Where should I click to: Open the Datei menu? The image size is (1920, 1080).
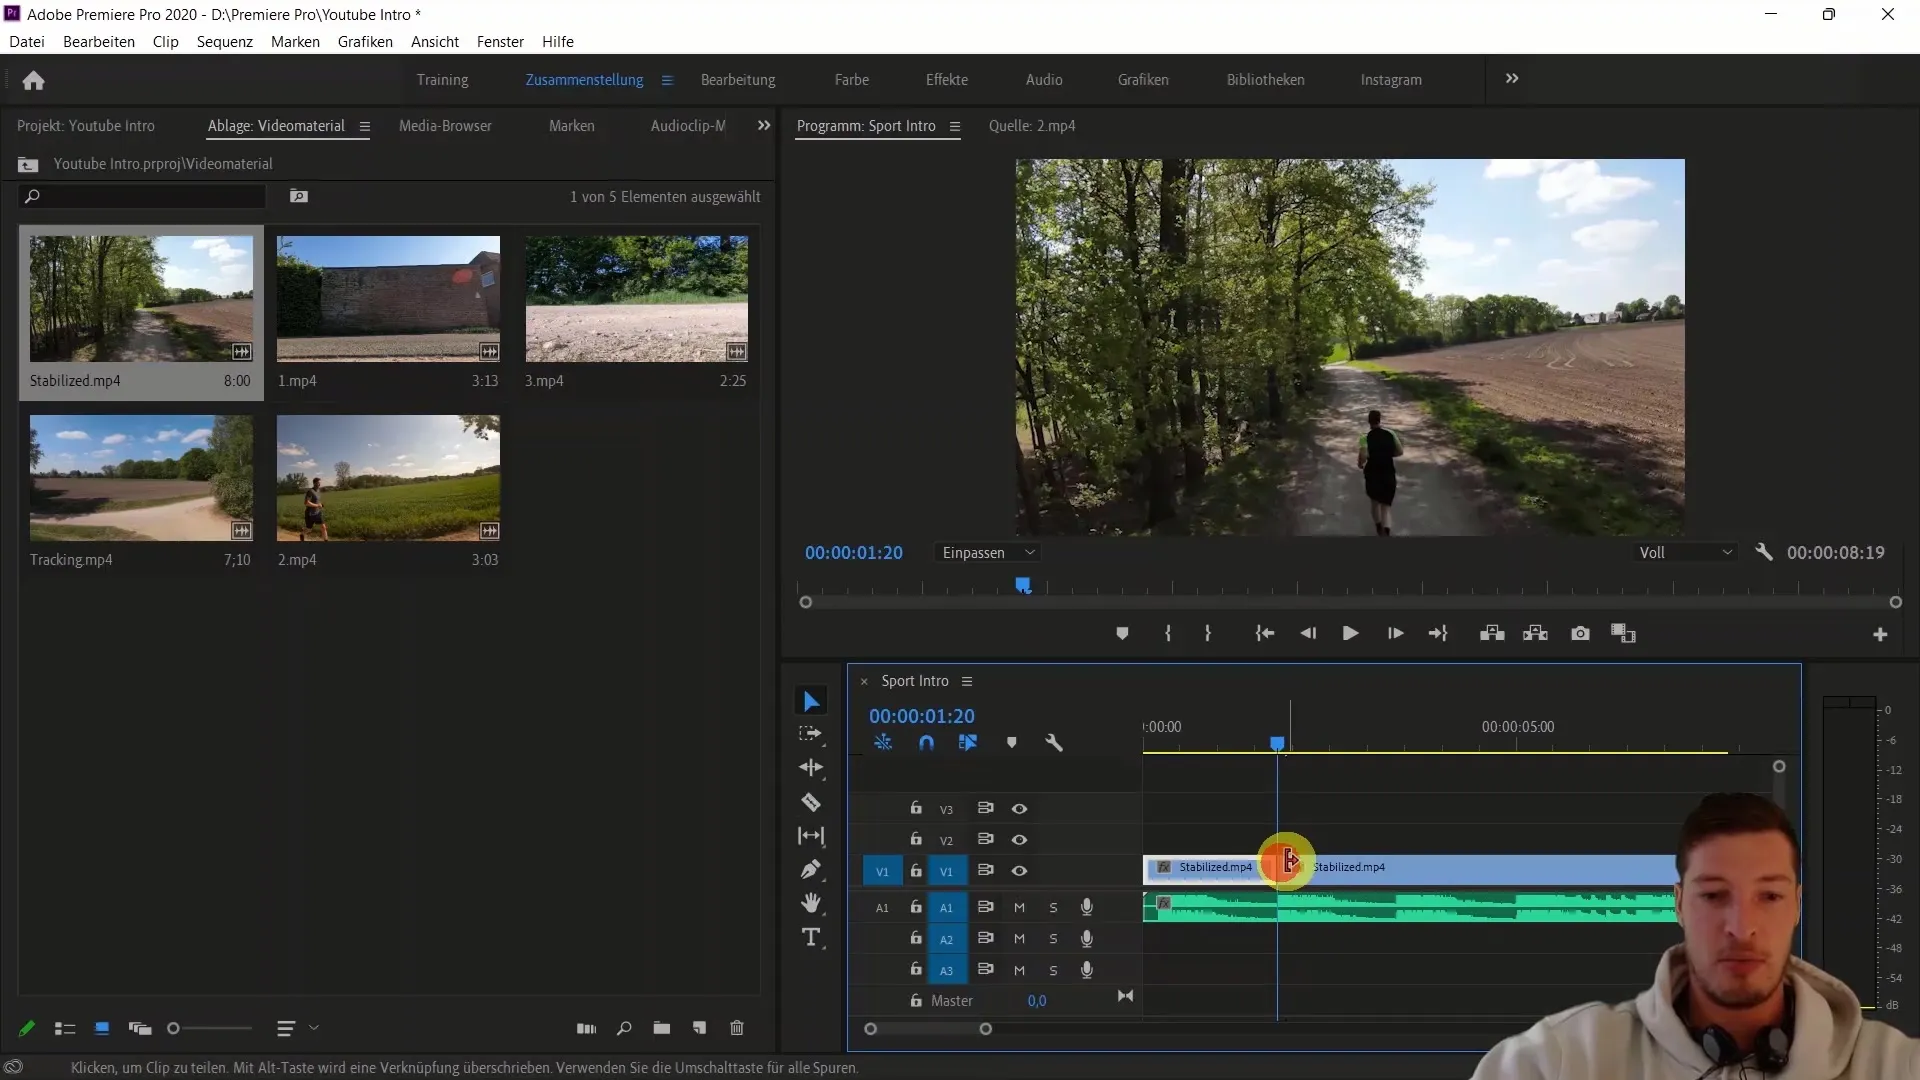(27, 42)
